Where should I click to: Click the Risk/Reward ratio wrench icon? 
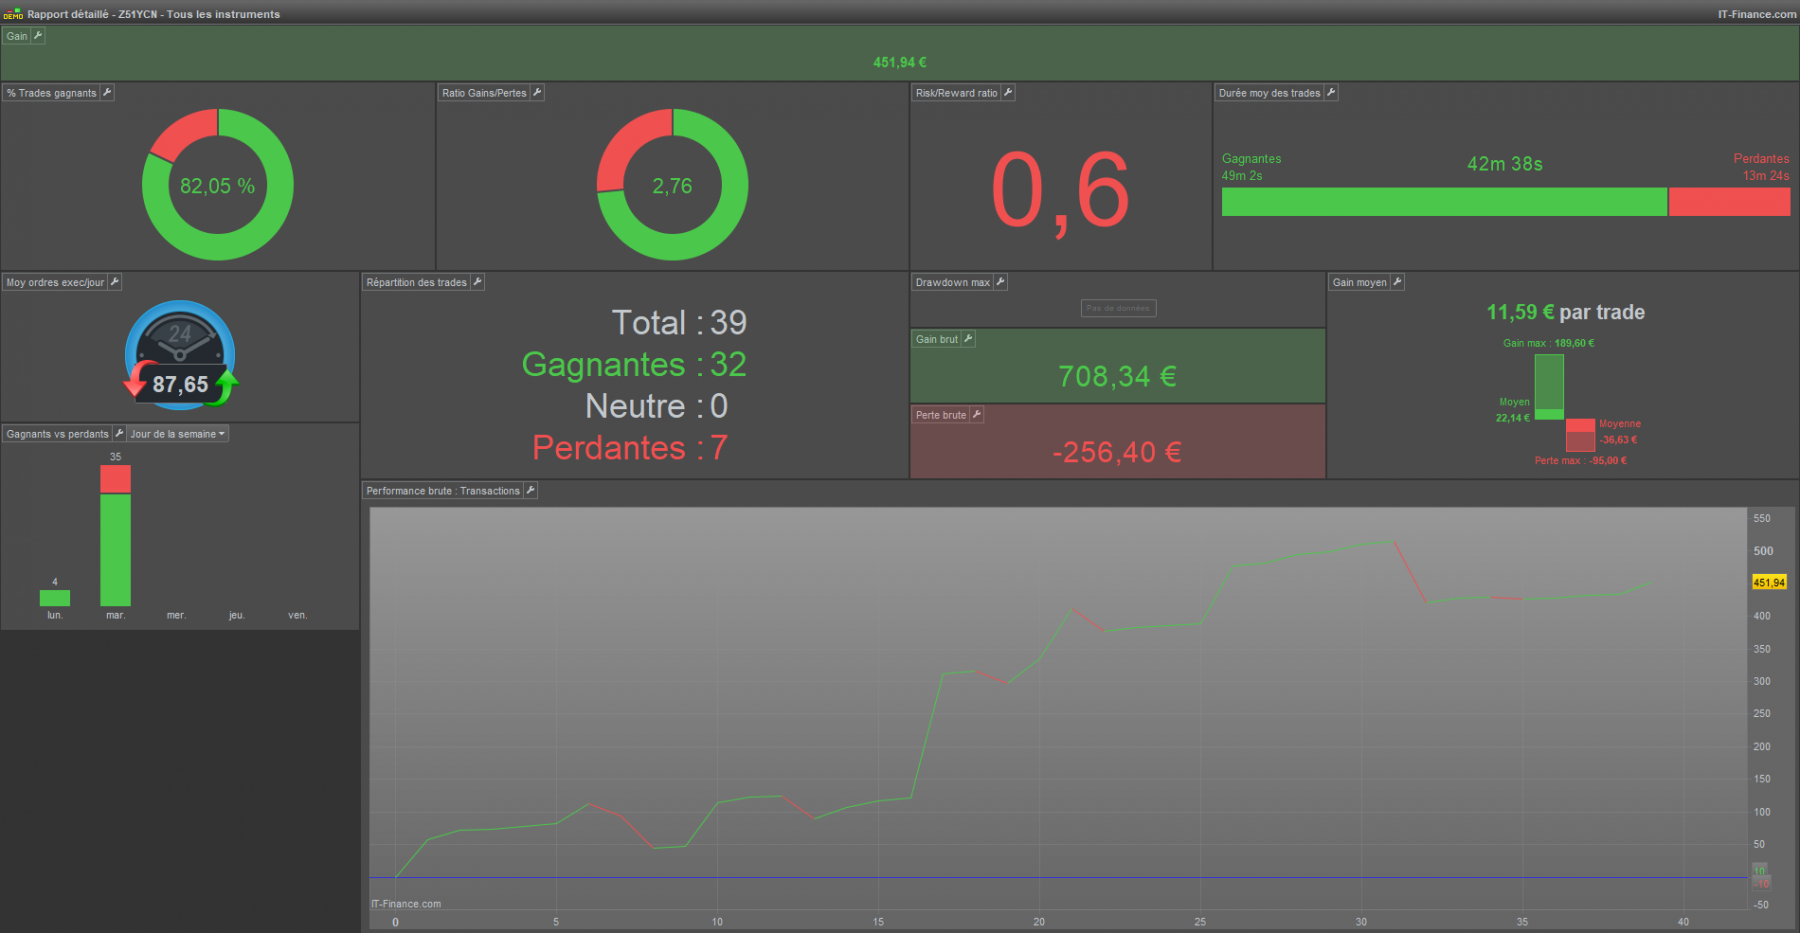[1008, 93]
